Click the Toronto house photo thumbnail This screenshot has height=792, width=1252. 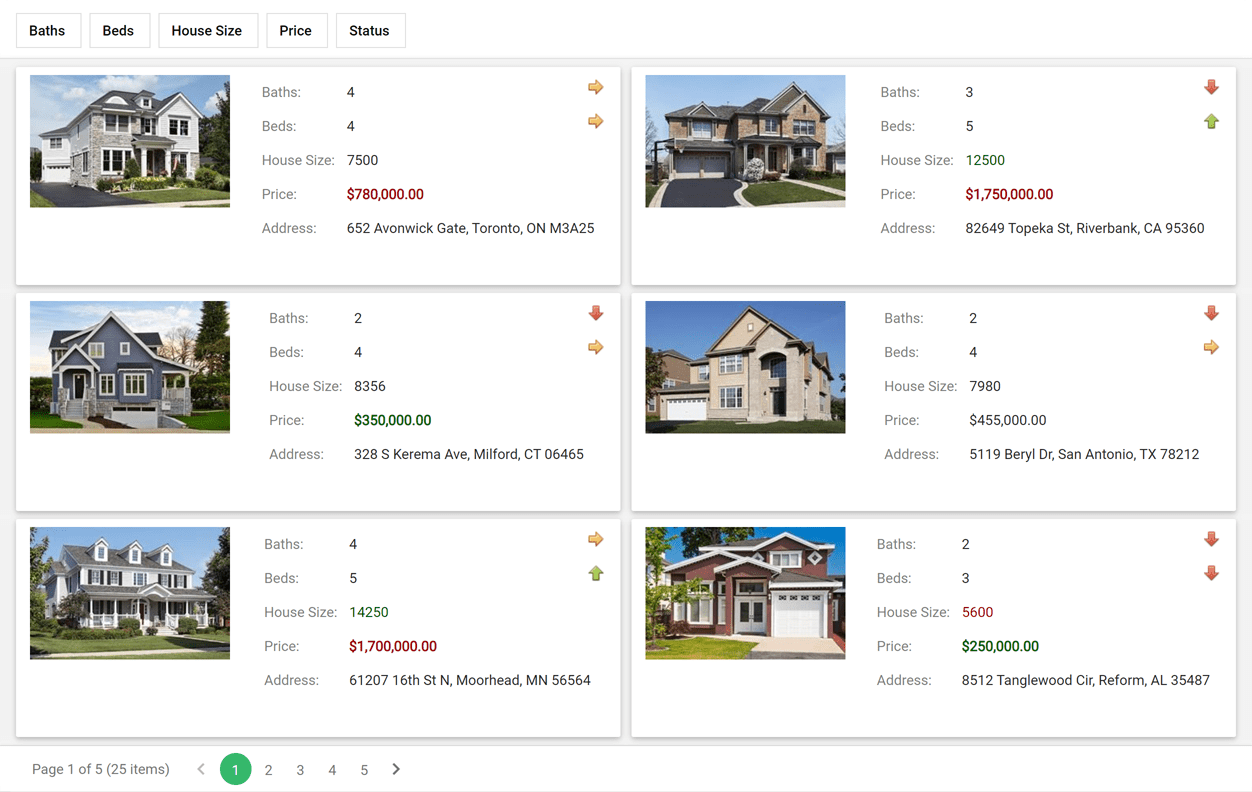[x=130, y=141]
